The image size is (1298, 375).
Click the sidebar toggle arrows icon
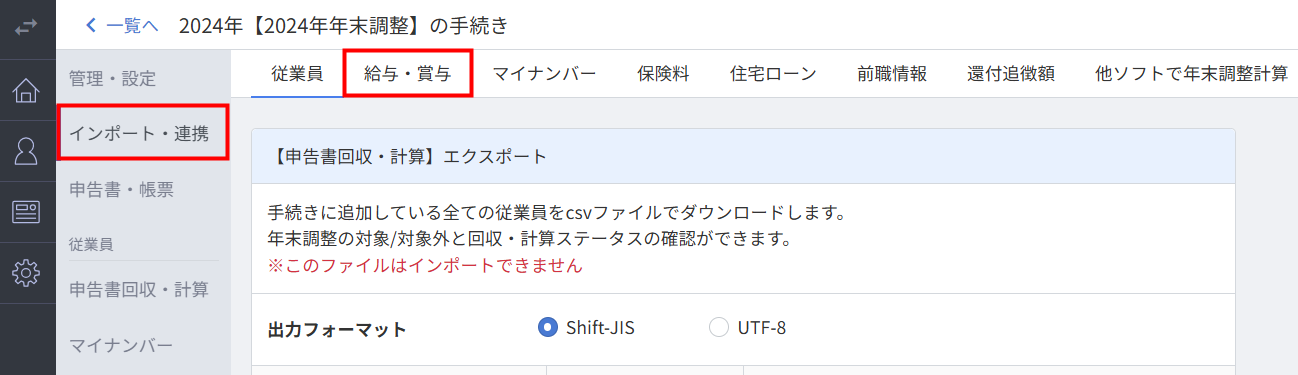pyautogui.click(x=27, y=28)
